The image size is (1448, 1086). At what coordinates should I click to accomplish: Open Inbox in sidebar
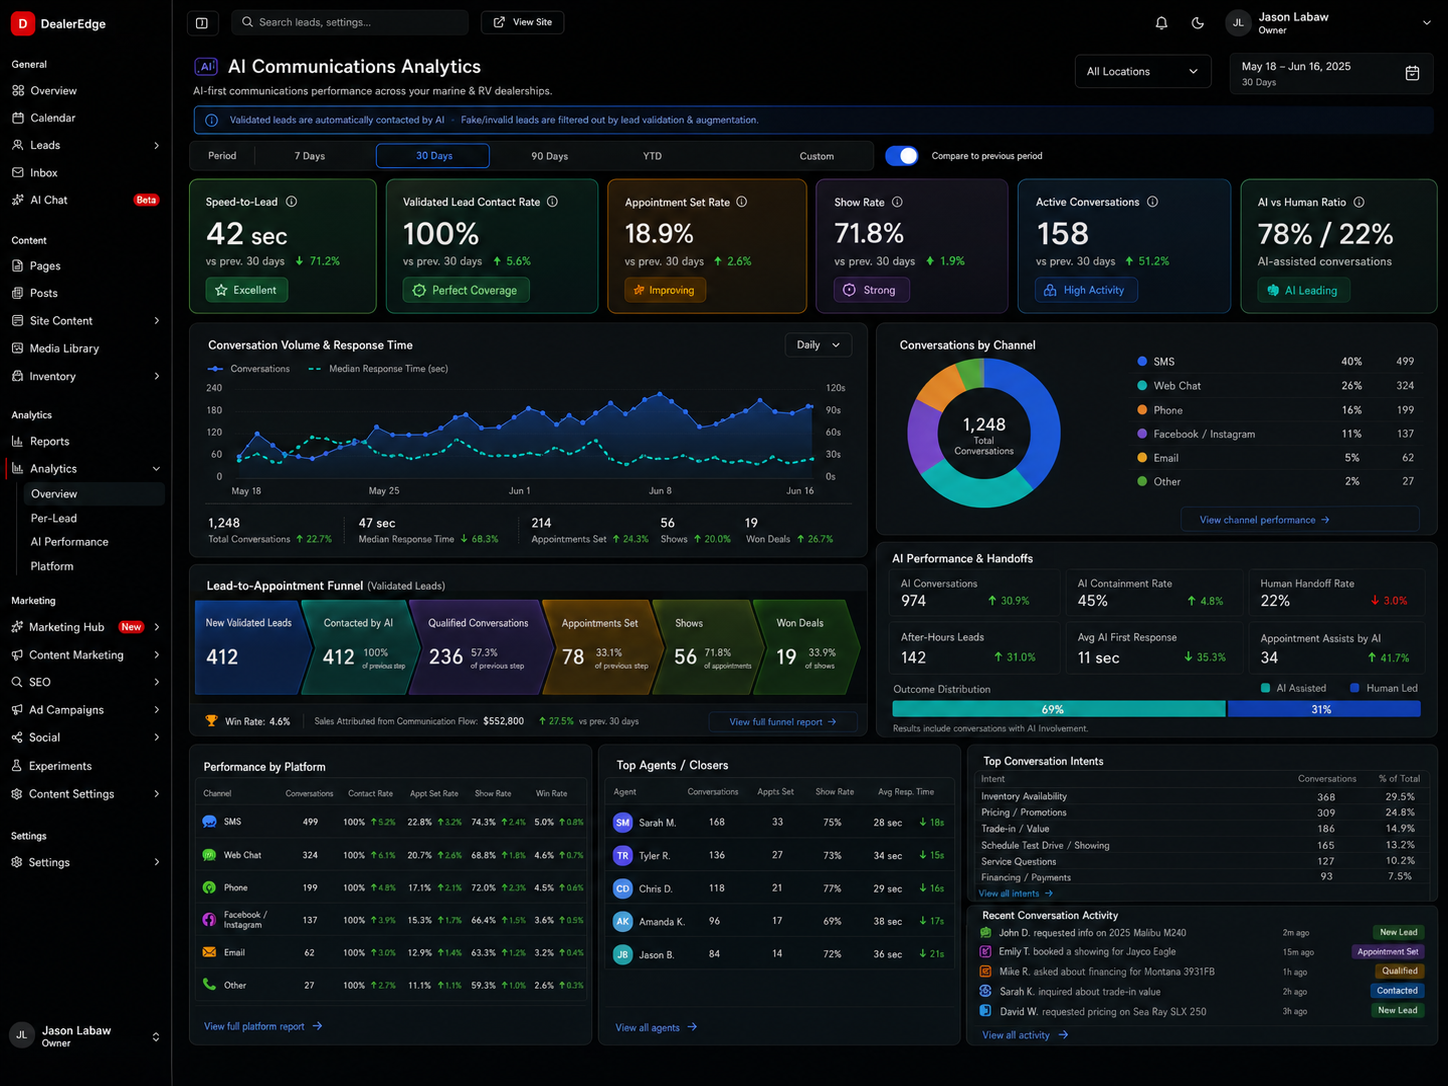tap(44, 173)
